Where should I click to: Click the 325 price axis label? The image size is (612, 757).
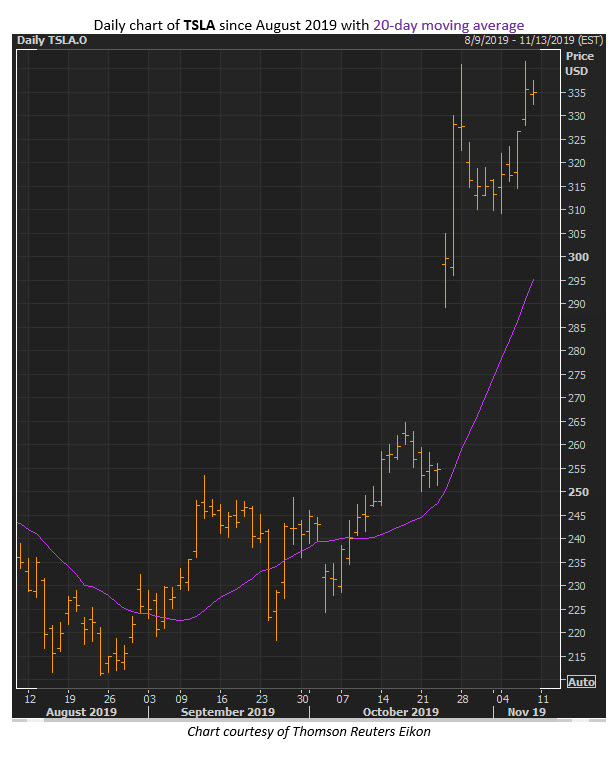click(576, 140)
